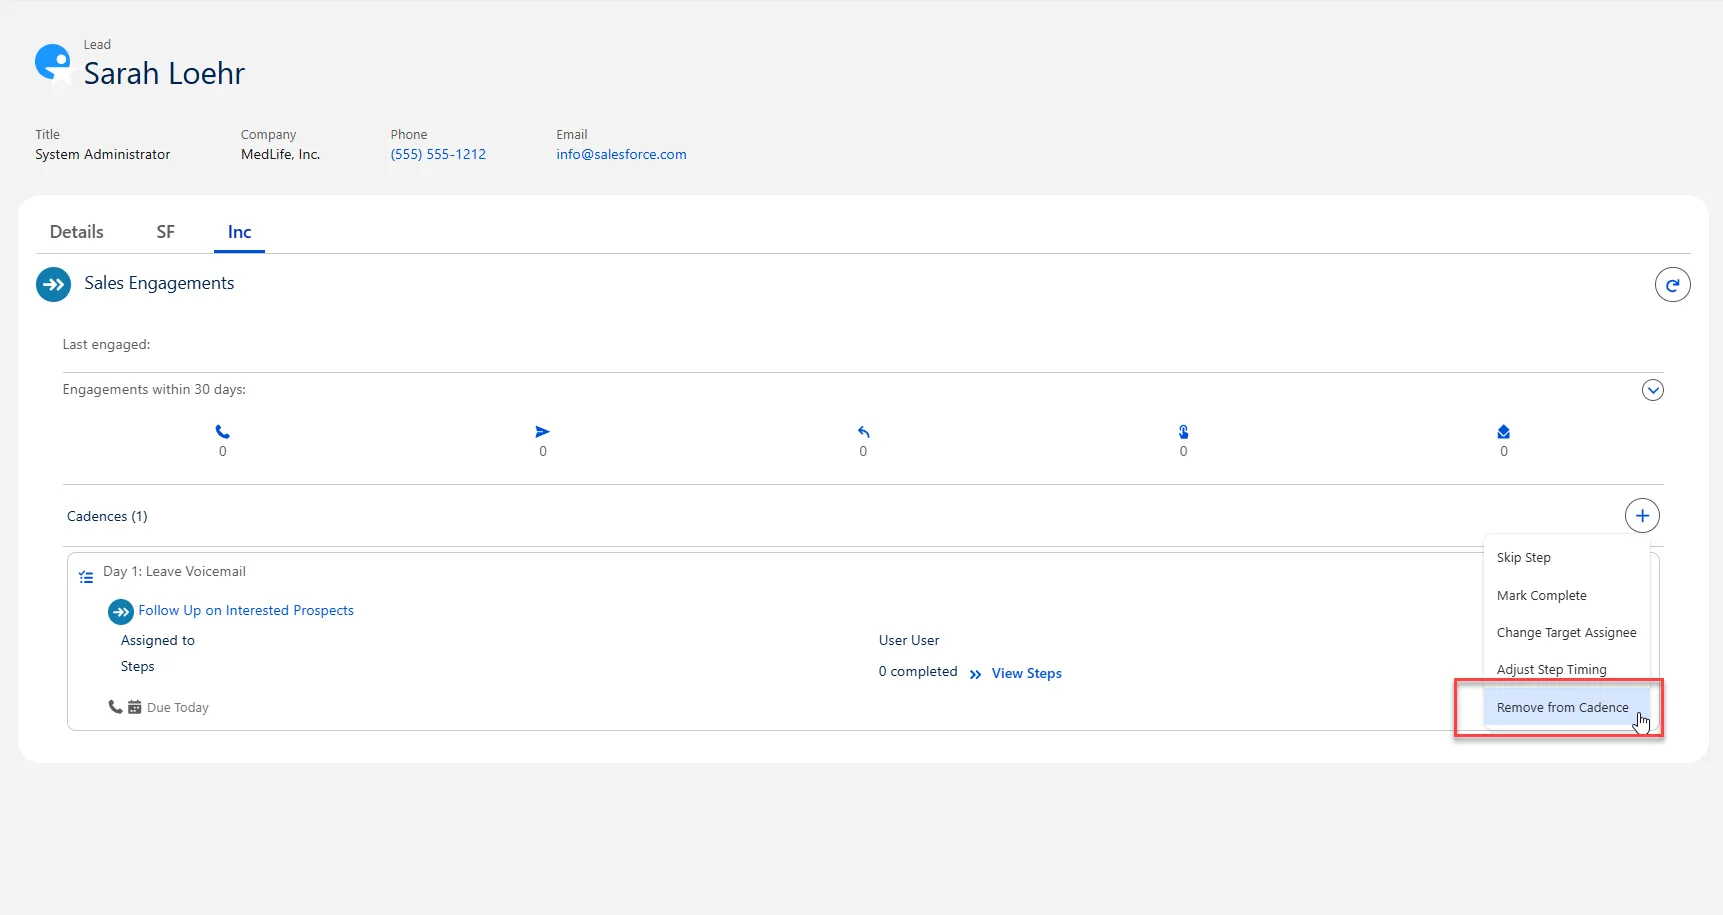This screenshot has width=1723, height=915.
Task: Select Adjust Step Timing option
Action: coord(1551,670)
